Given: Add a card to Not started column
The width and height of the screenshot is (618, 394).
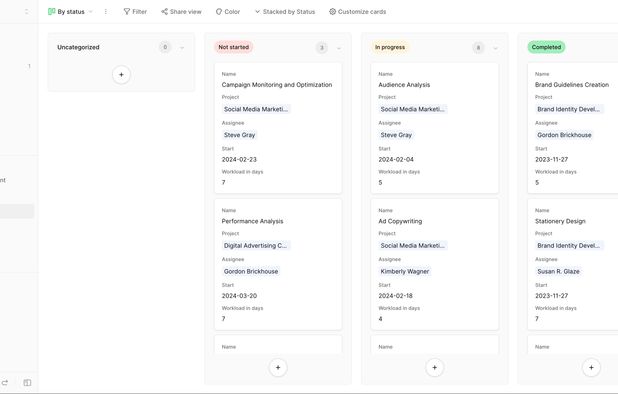Looking at the screenshot, I should (278, 368).
